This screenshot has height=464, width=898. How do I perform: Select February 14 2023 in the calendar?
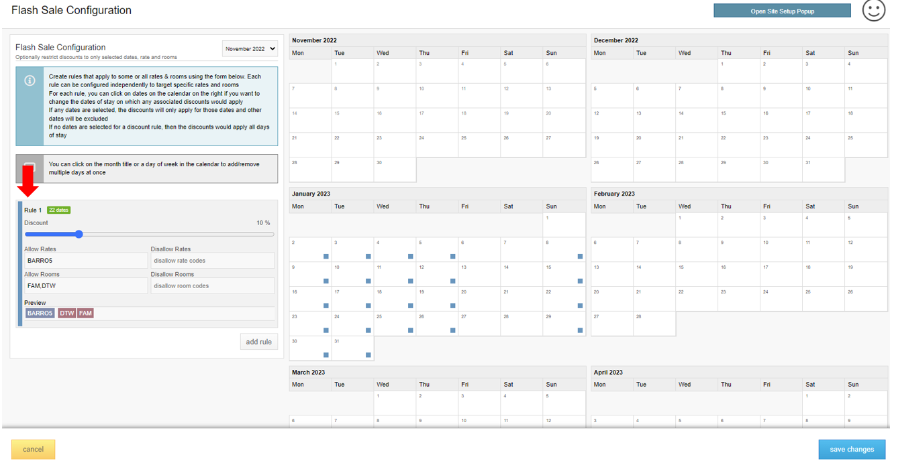655,274
